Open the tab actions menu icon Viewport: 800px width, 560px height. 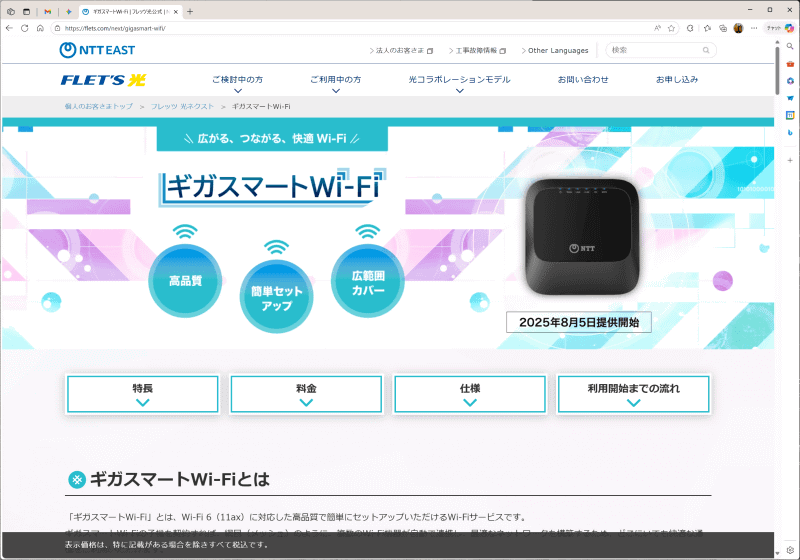[27, 11]
